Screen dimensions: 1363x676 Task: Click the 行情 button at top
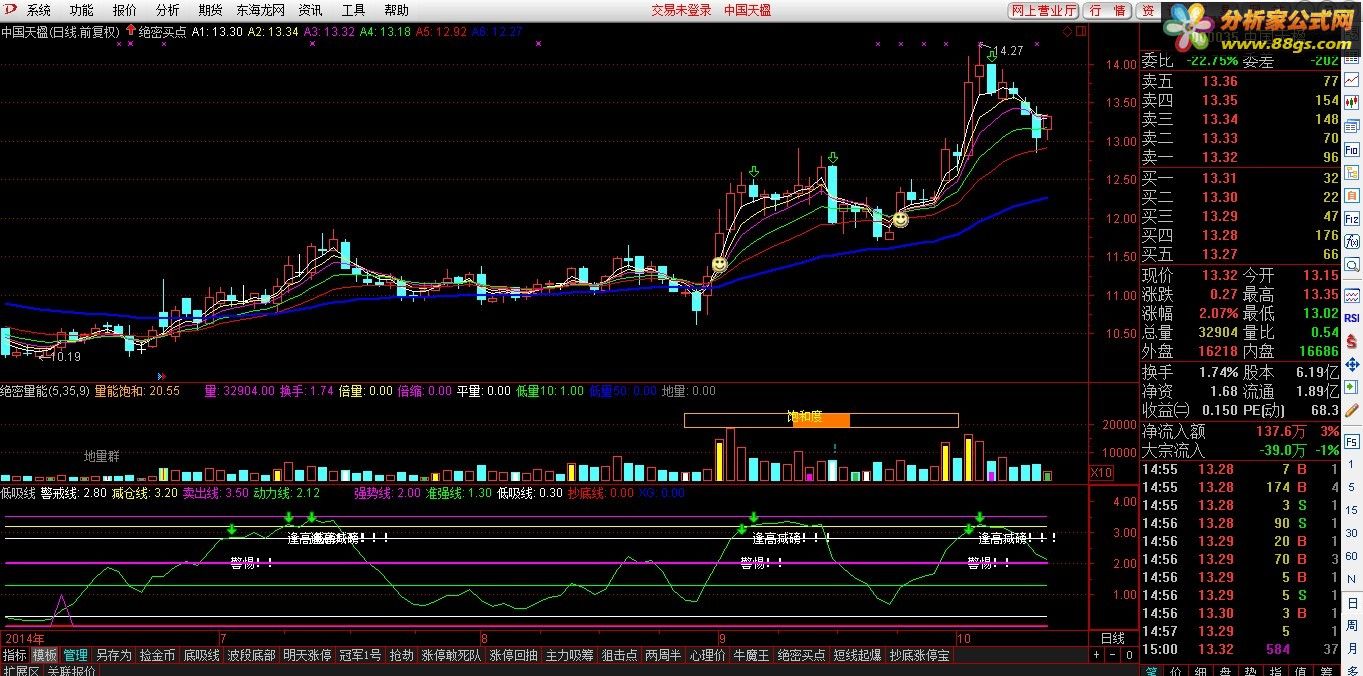1107,10
